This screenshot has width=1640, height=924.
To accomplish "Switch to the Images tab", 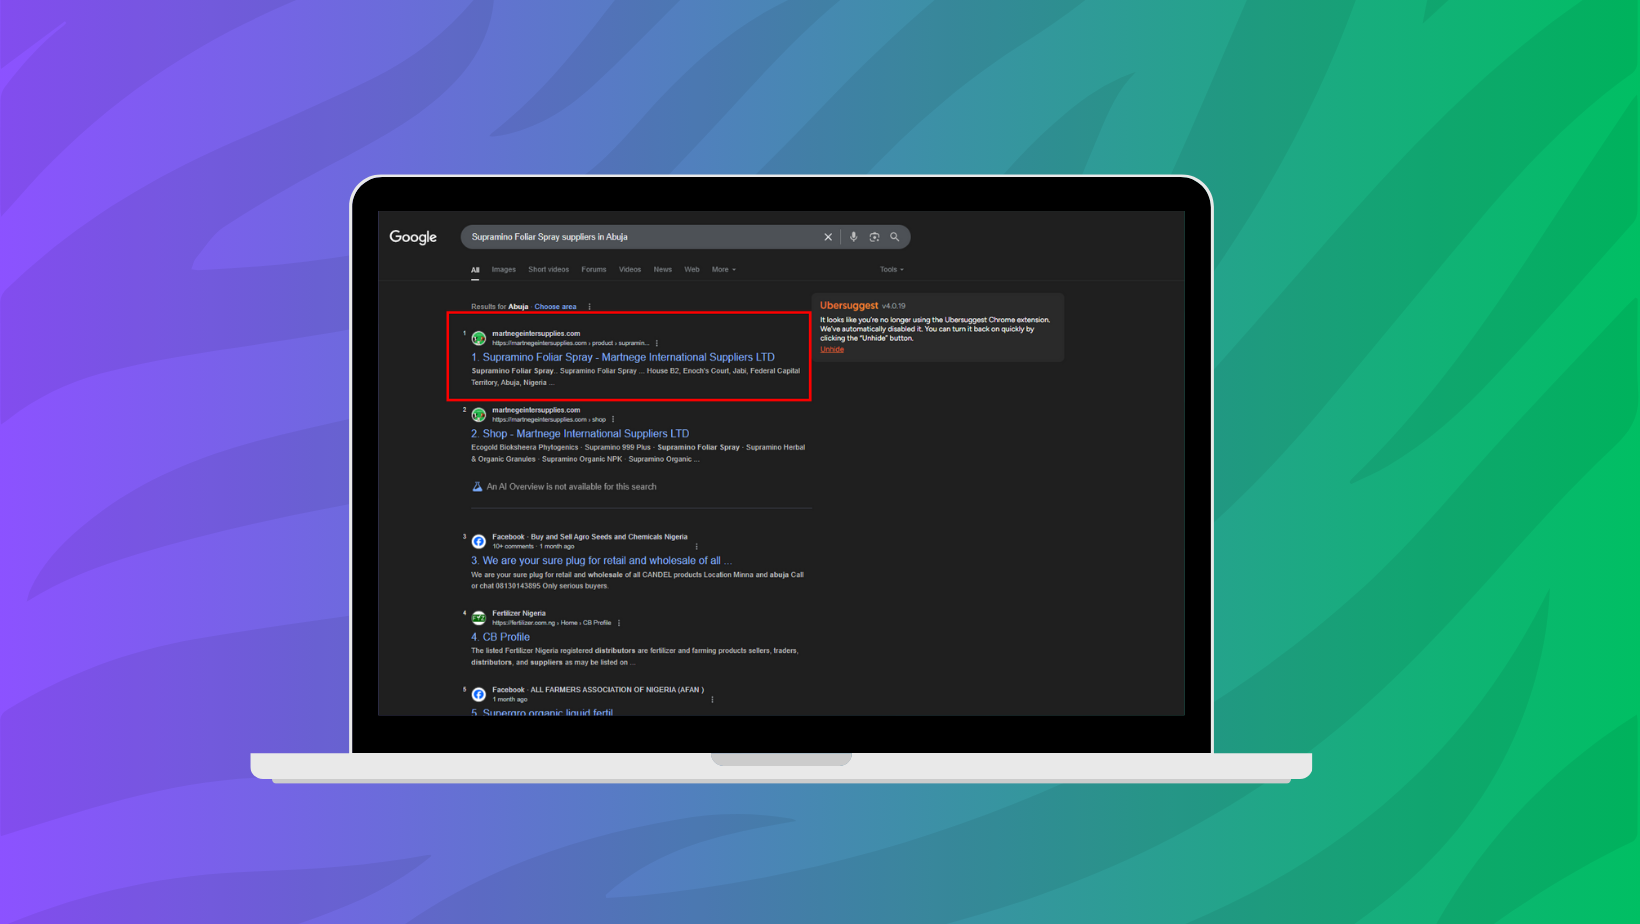I will (x=504, y=269).
